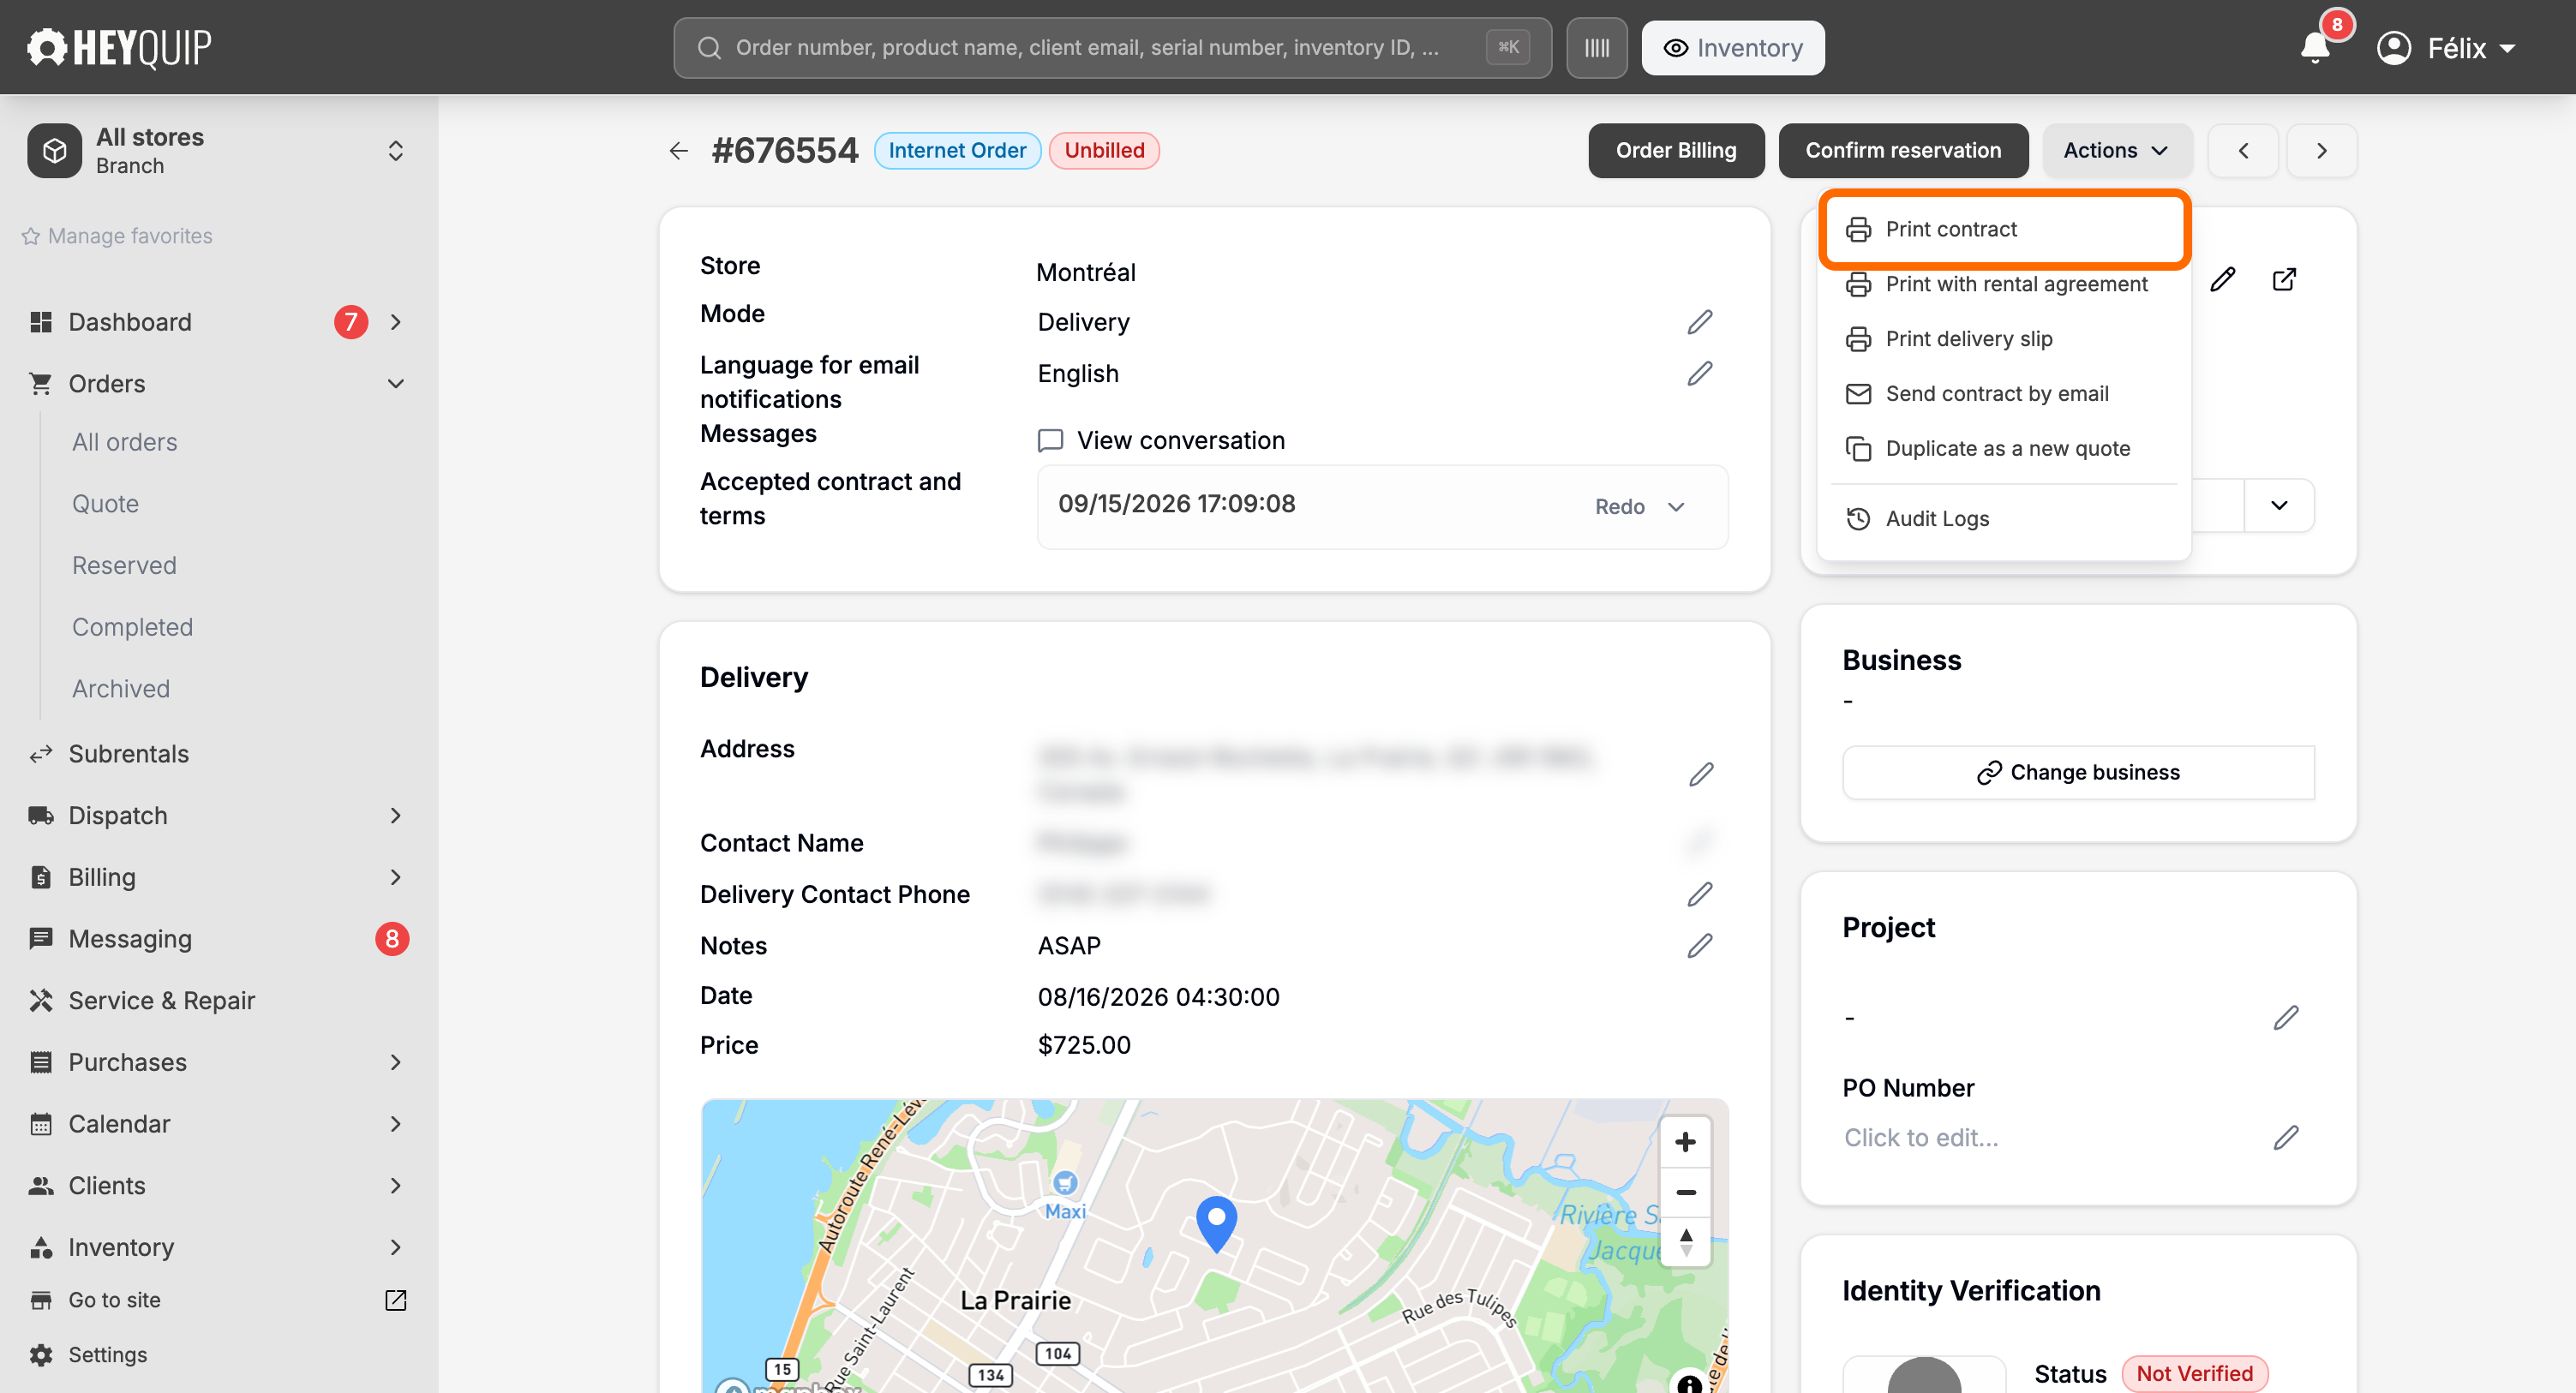
Task: Expand the Clients sidebar section
Action: tap(396, 1185)
